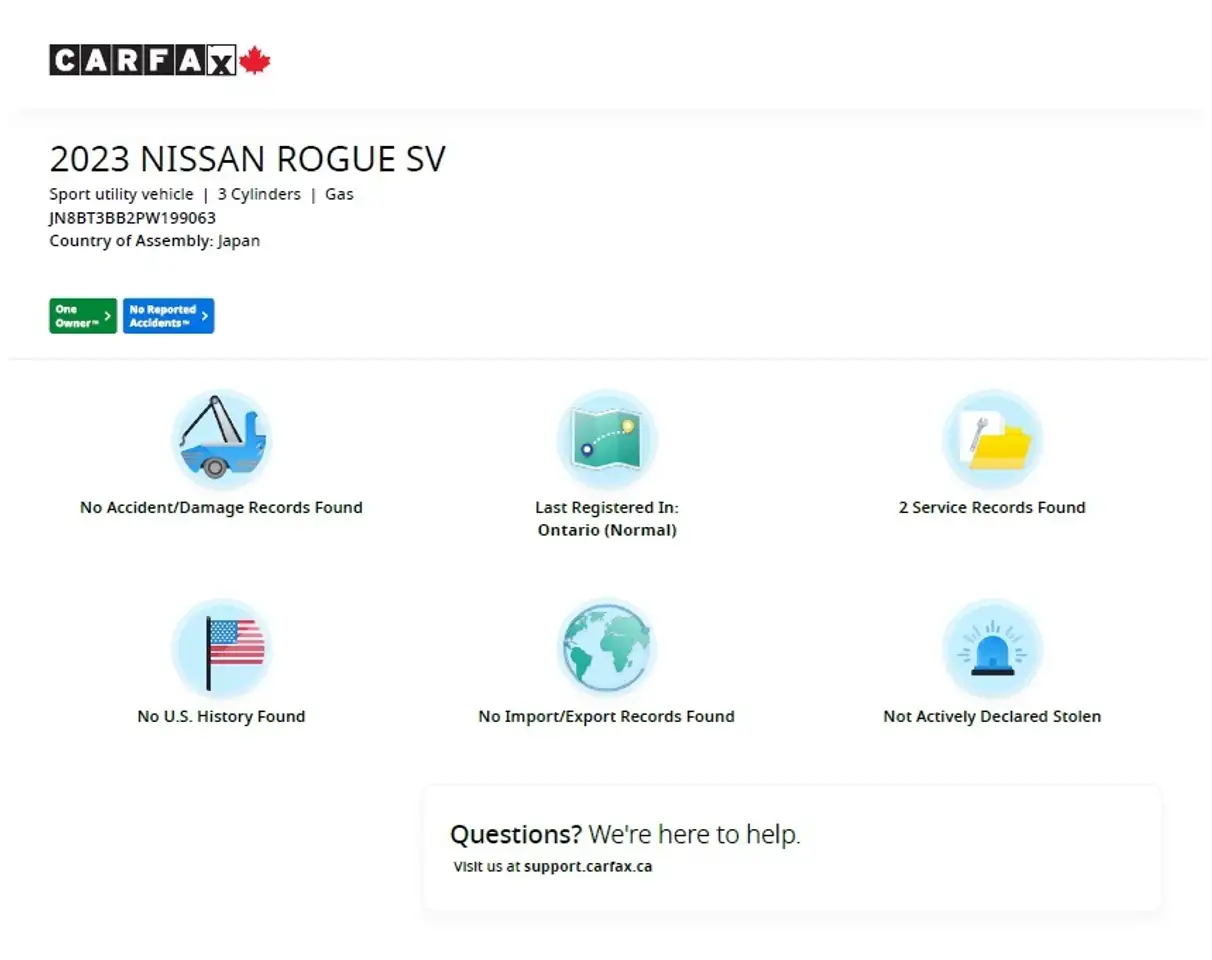Select 'Not Actively Declared Stolen' text
Image resolution: width=1212 pixels, height=960 pixels.
pyautogui.click(x=992, y=717)
